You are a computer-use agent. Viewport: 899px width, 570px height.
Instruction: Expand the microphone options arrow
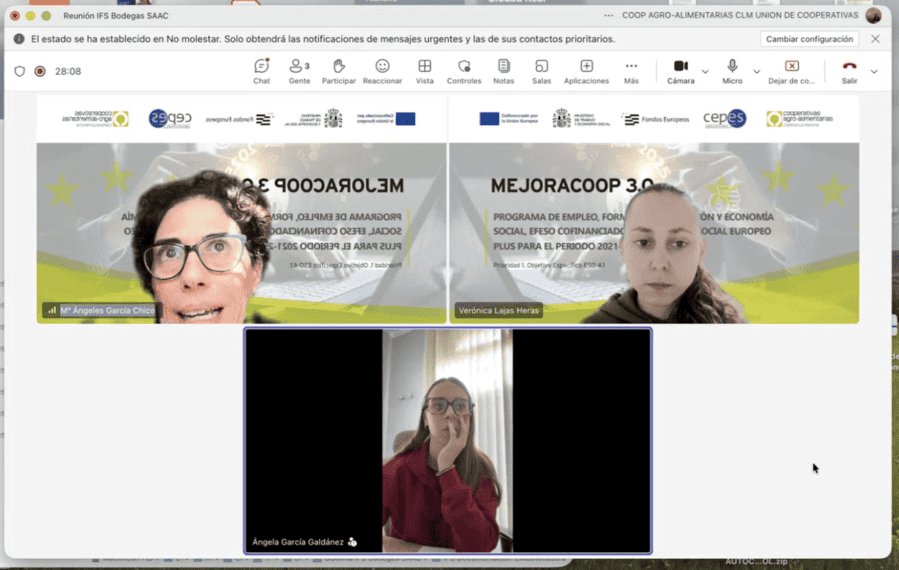756,72
